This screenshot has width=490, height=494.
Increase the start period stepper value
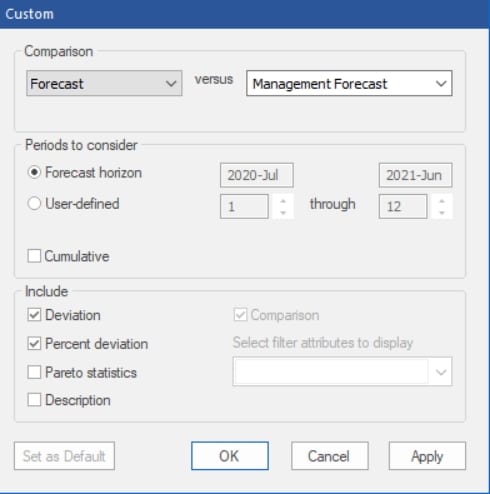tap(283, 201)
